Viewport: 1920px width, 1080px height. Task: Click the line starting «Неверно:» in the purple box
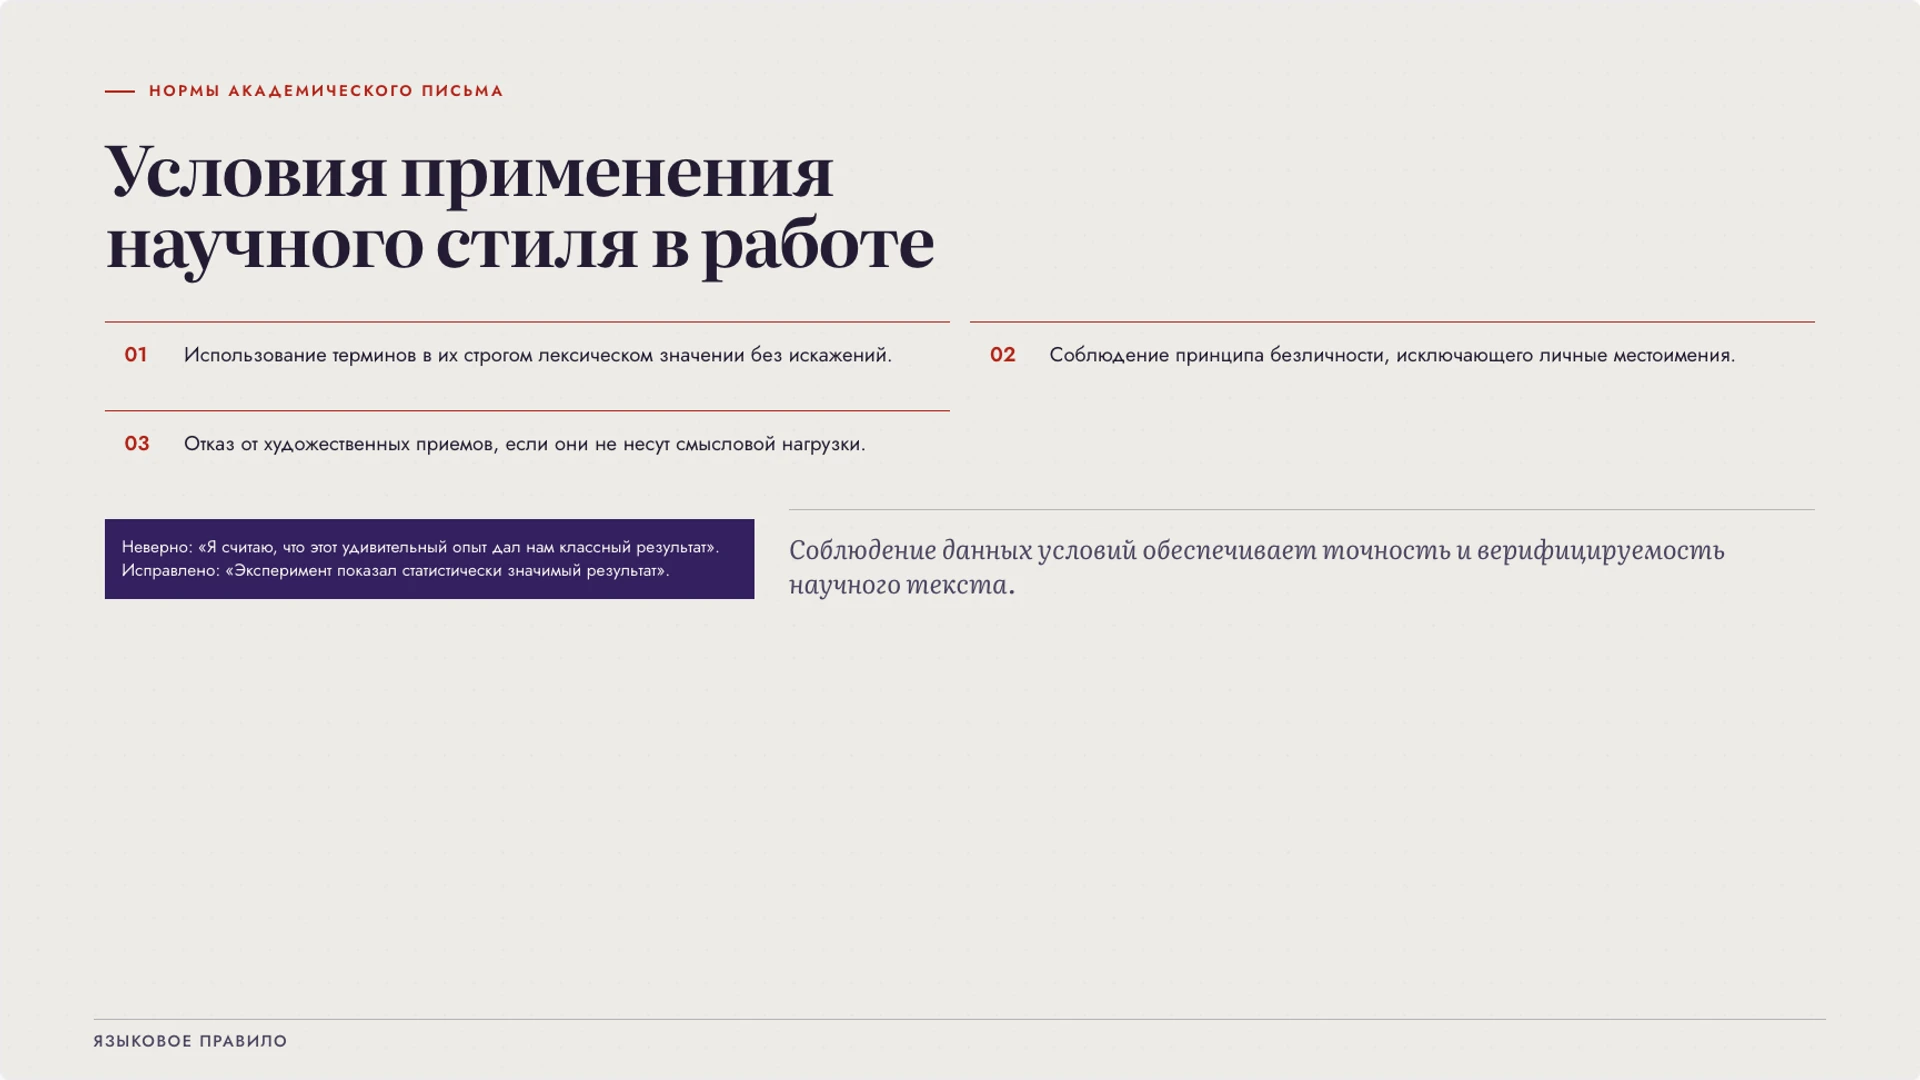point(420,547)
